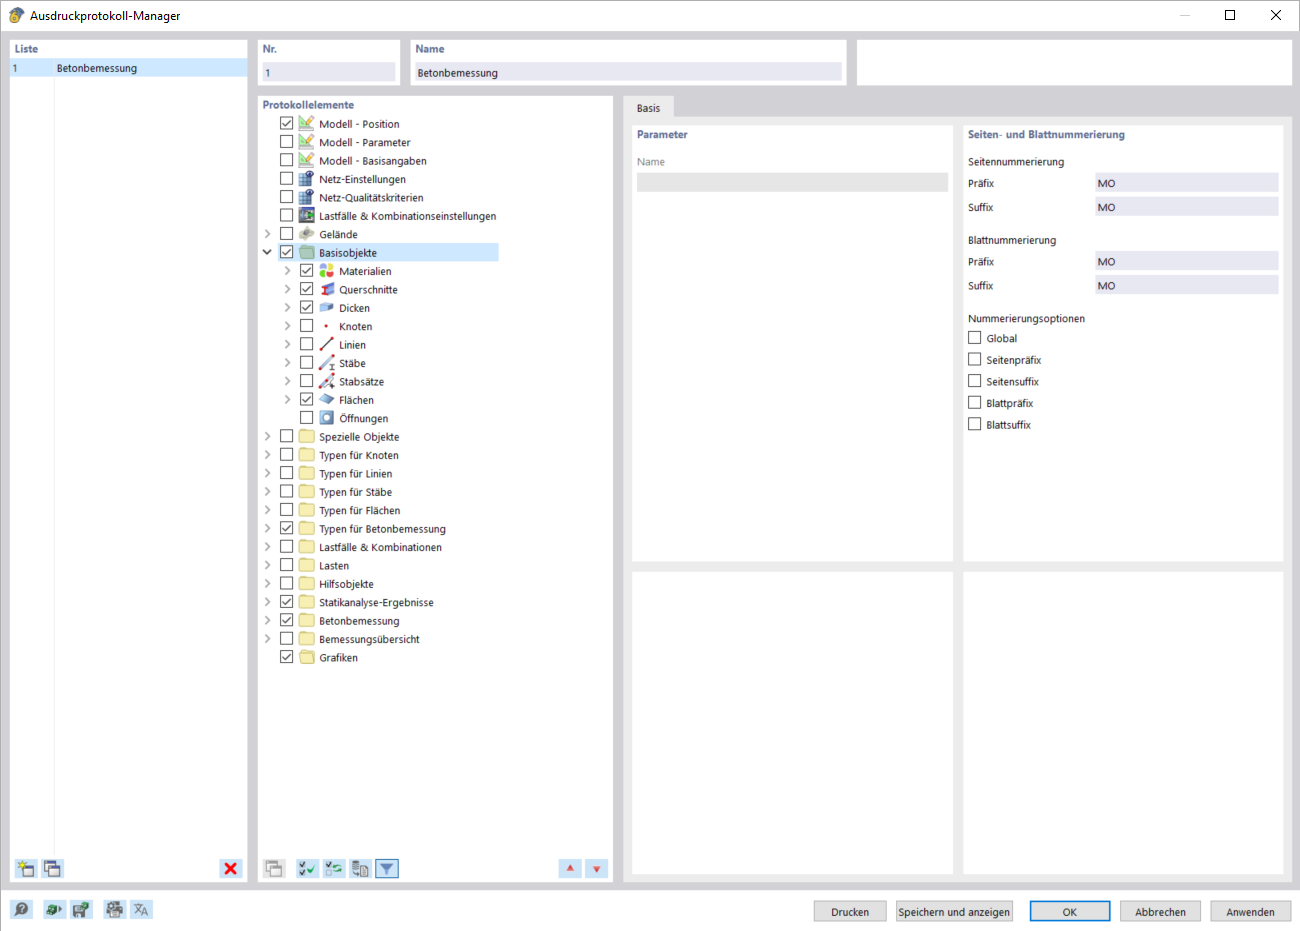Screen dimensions: 1300x931
Task: Tick the Blattsuffix checkbox
Action: pos(975,424)
